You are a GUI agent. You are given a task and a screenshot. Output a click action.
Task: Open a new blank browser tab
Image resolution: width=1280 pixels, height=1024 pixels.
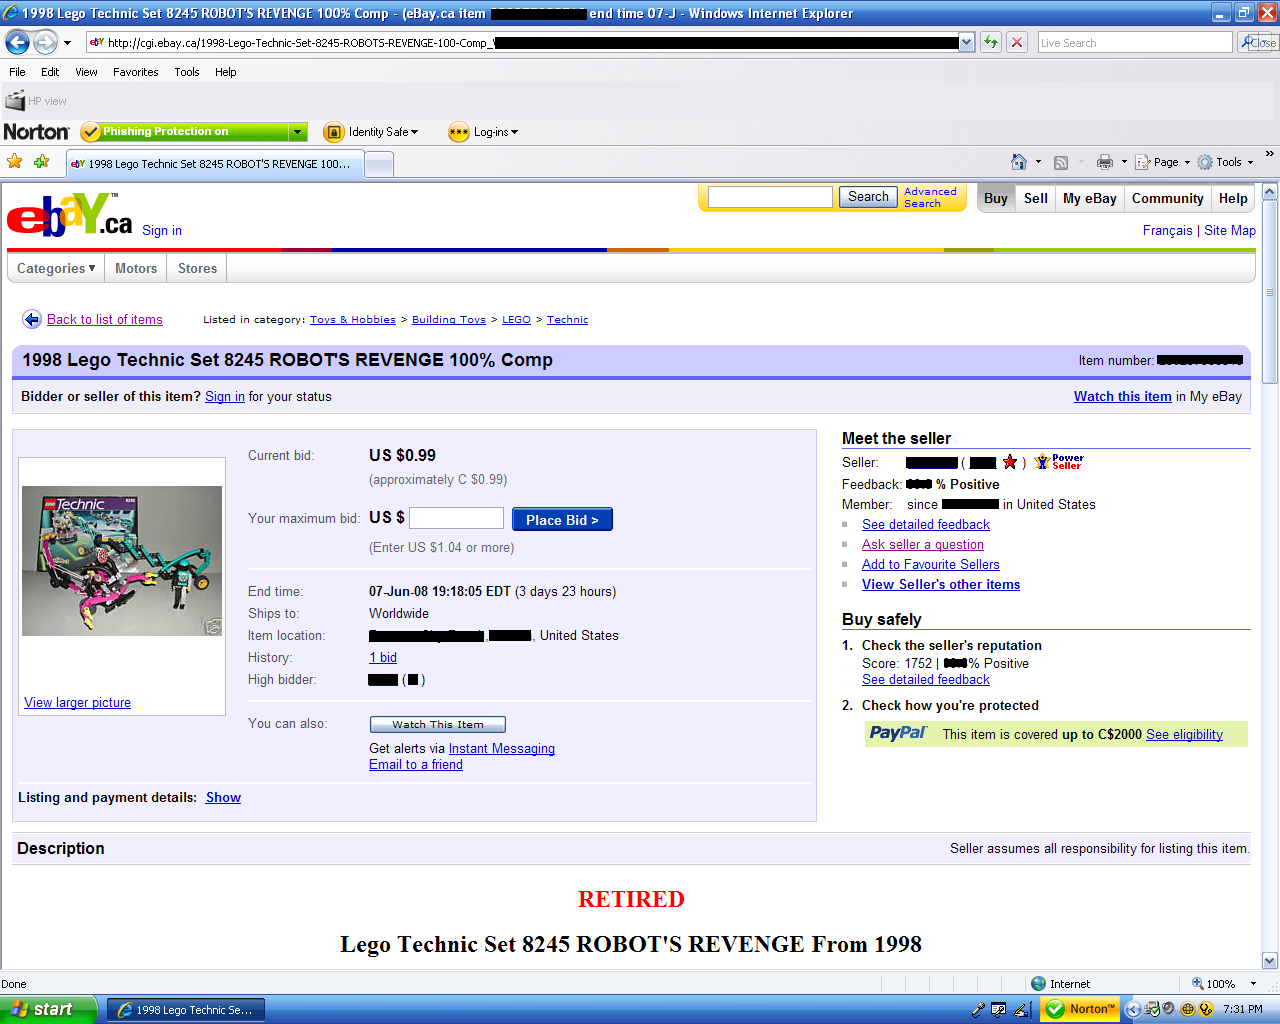point(378,164)
